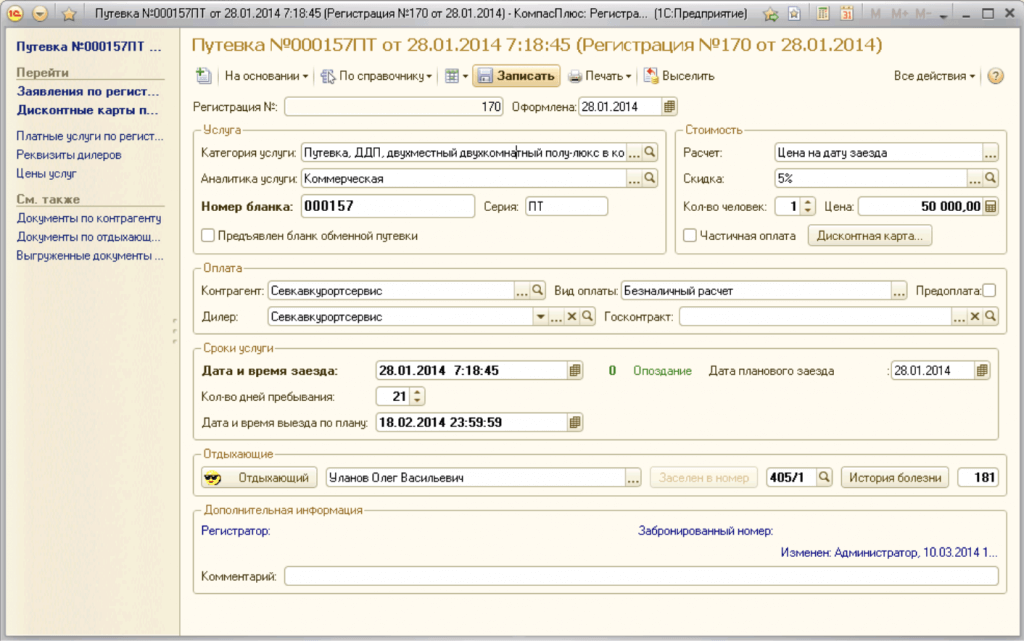Click the 1C application logo icon
This screenshot has width=1024, height=641.
(x=14, y=13)
